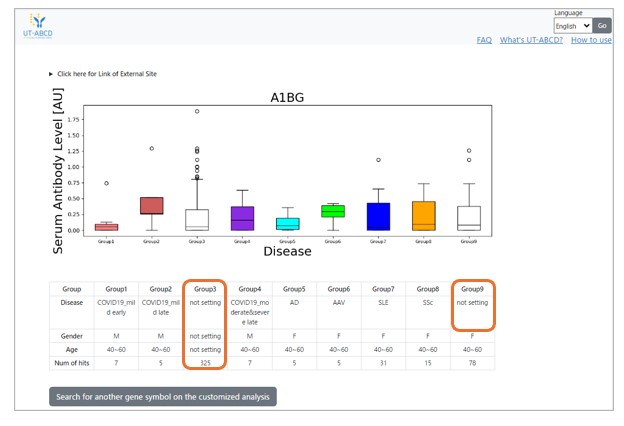Click the blue Group7 box in plot
This screenshot has width=624, height=426.
(378, 216)
